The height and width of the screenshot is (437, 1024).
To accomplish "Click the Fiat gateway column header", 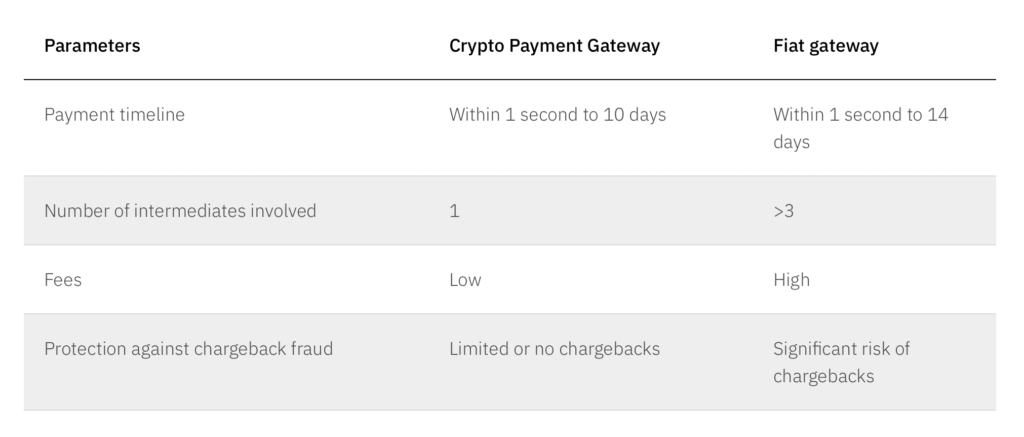I will [826, 46].
